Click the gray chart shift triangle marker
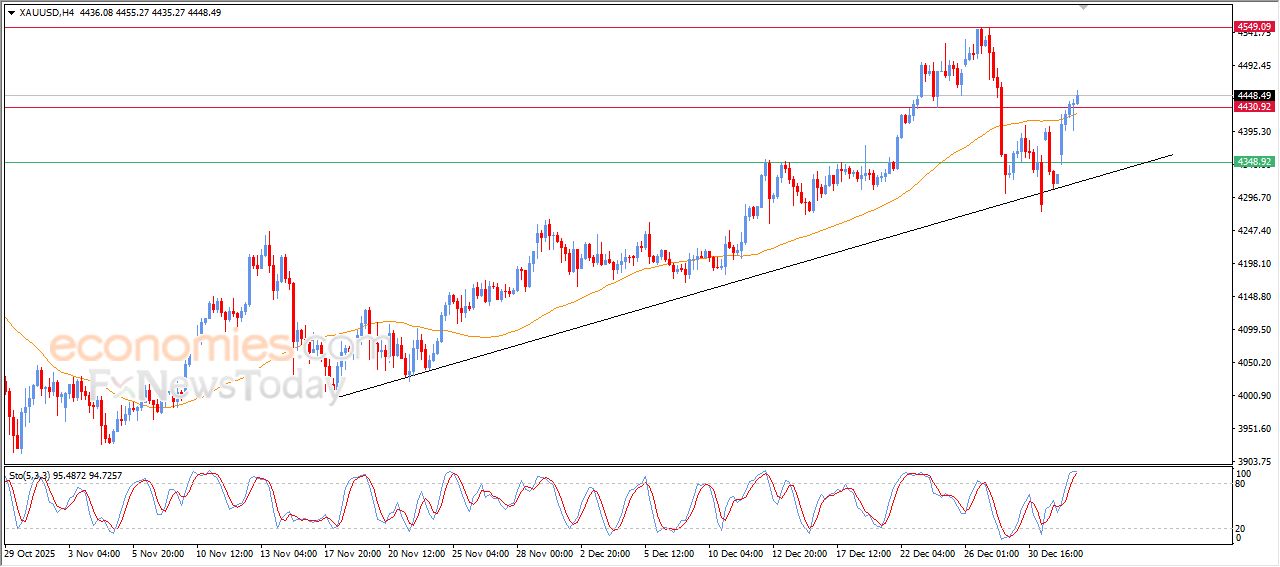1280x567 pixels. tap(1083, 6)
